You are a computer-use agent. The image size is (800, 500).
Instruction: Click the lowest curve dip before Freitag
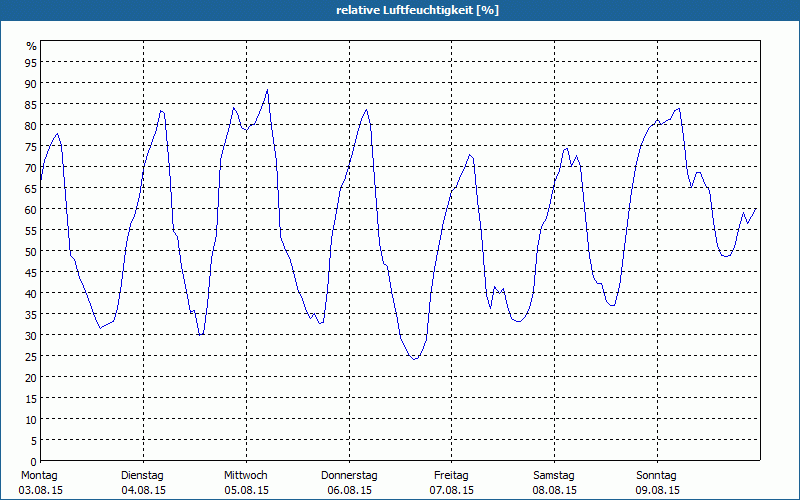coord(415,358)
